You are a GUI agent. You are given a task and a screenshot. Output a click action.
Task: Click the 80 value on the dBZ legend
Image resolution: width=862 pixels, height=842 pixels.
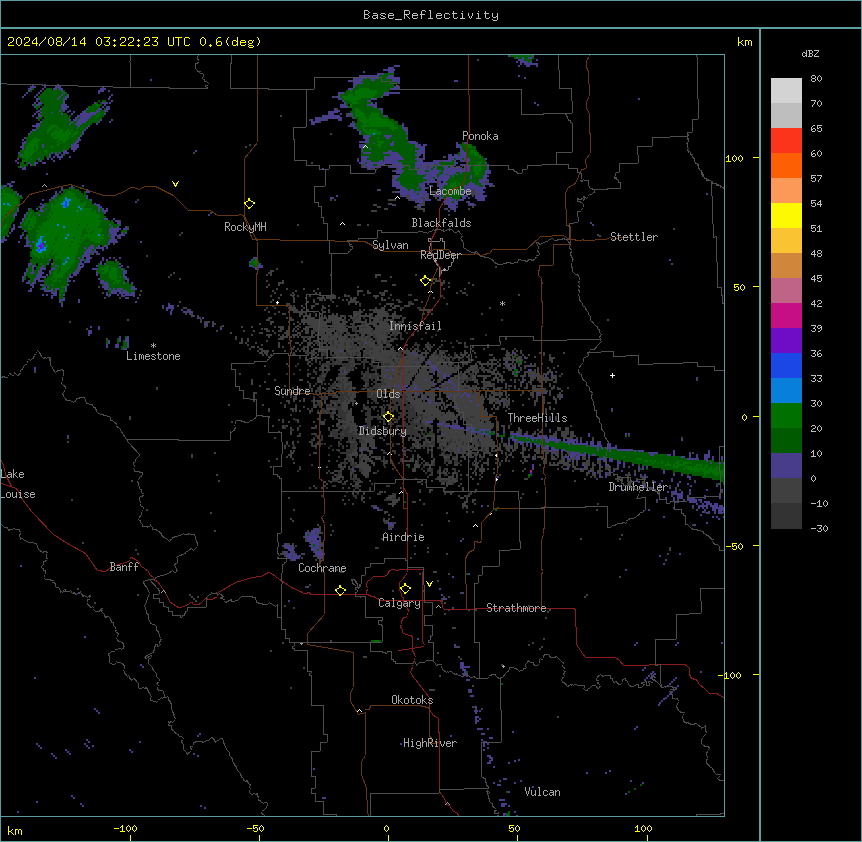816,79
